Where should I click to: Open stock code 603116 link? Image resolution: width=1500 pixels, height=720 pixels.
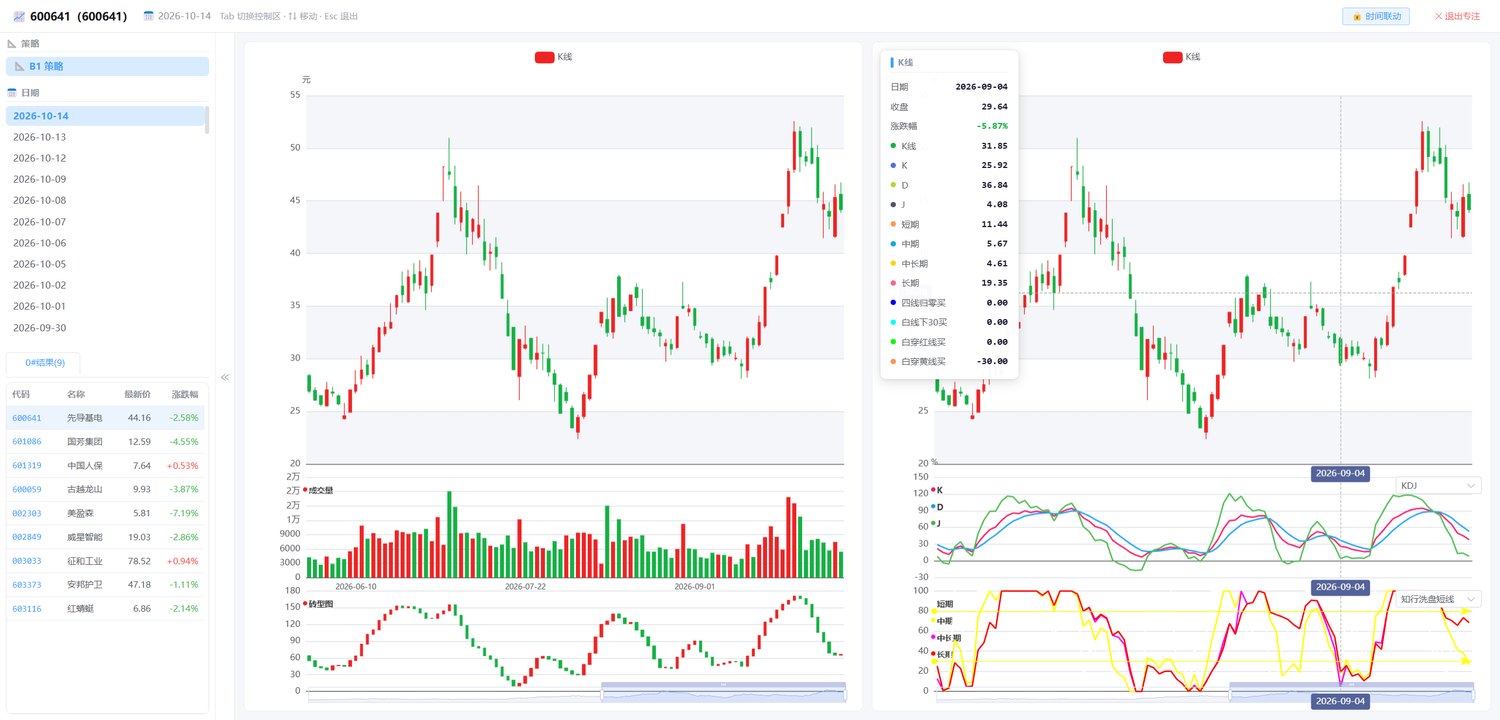tap(27, 608)
